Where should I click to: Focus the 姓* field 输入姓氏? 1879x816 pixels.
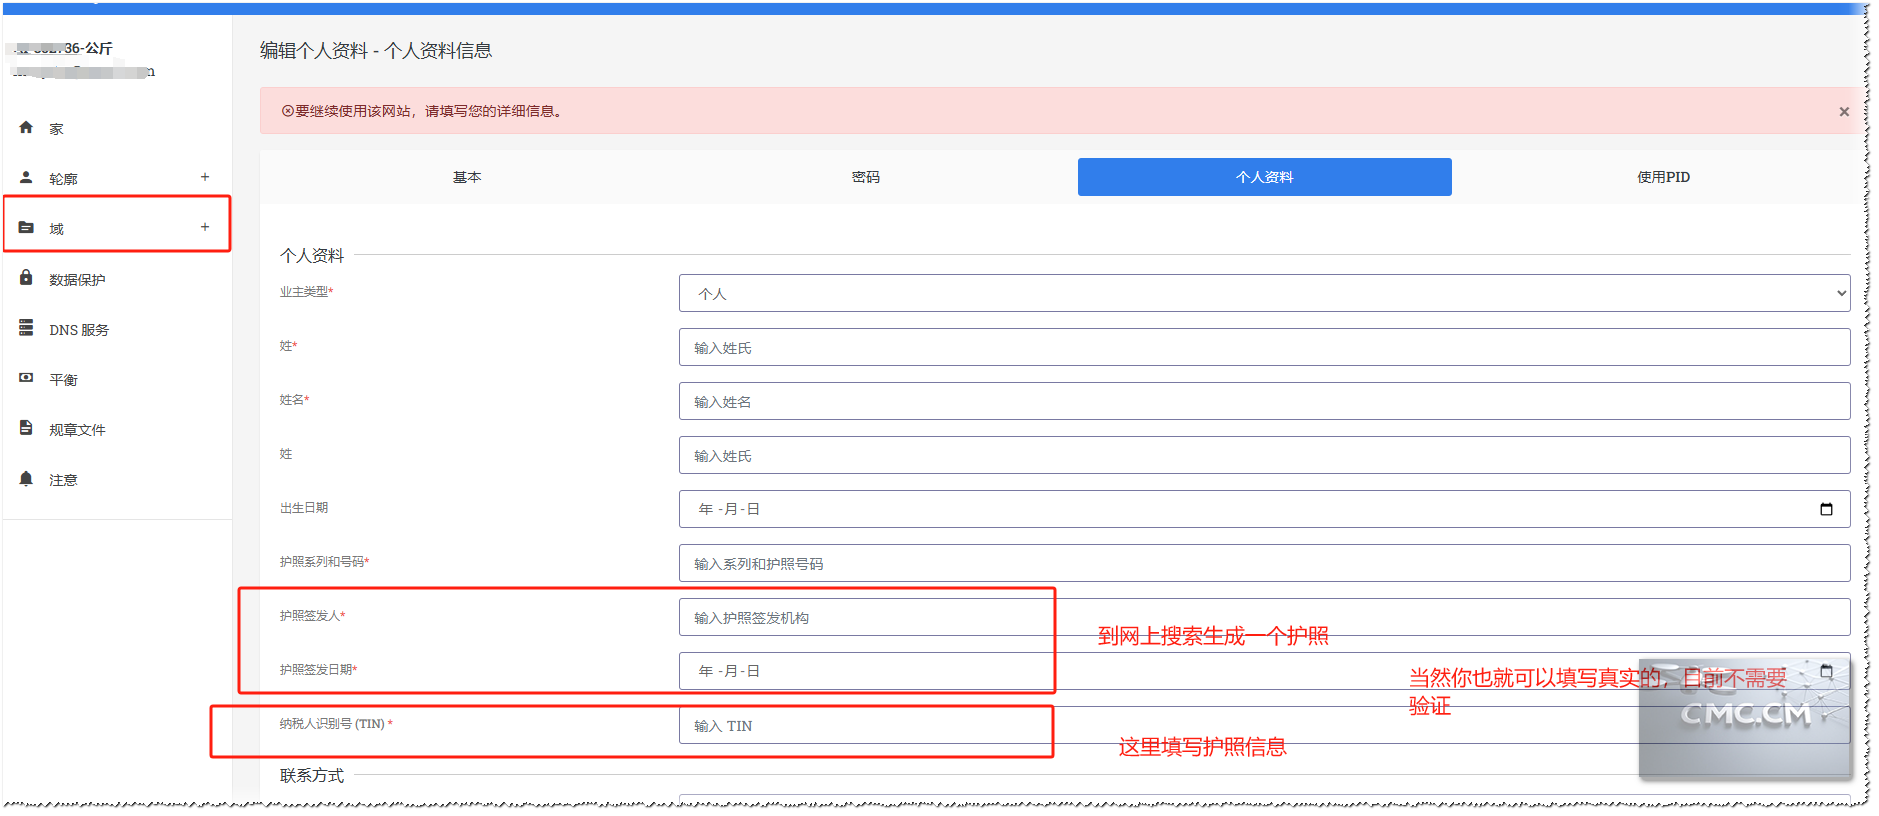coord(1264,347)
